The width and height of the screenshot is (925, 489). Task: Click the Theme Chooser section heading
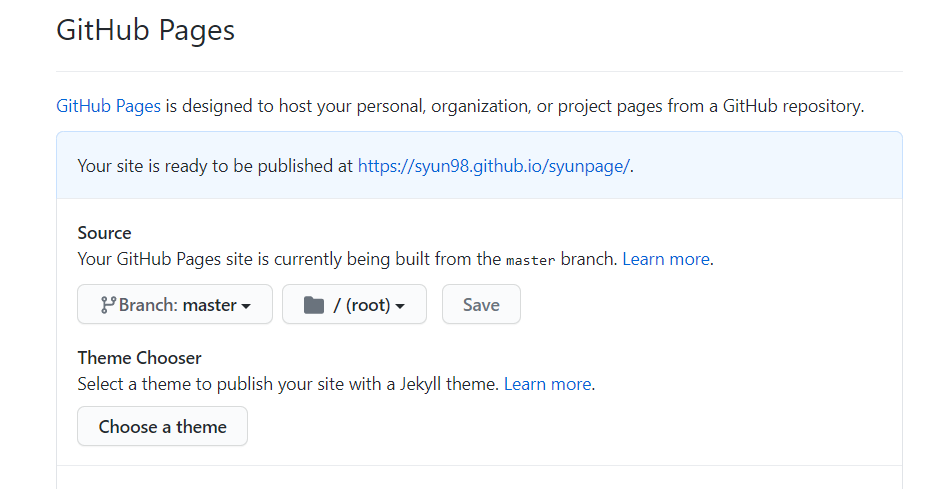coord(139,357)
